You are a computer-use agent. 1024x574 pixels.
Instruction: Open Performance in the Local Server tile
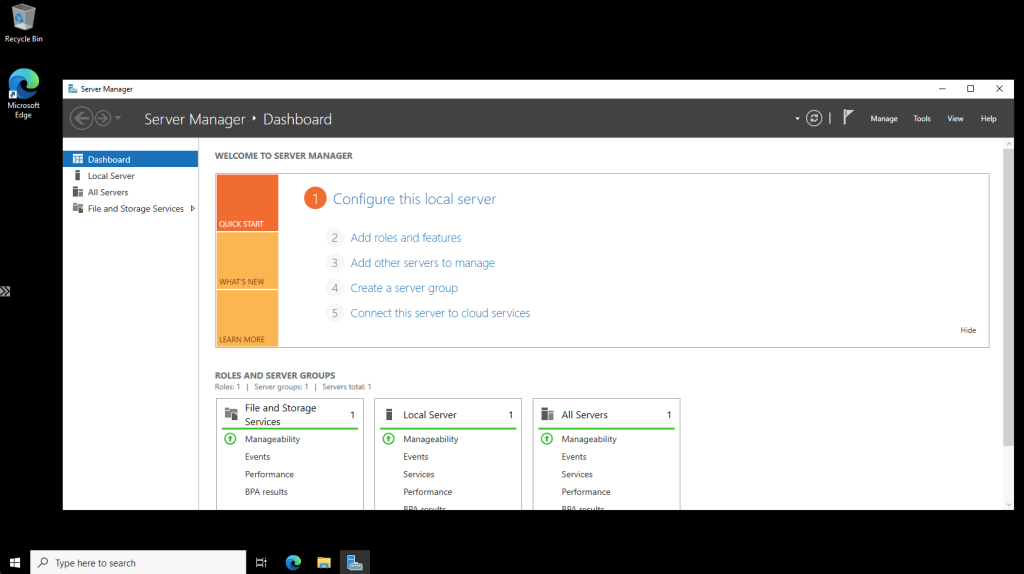(428, 492)
